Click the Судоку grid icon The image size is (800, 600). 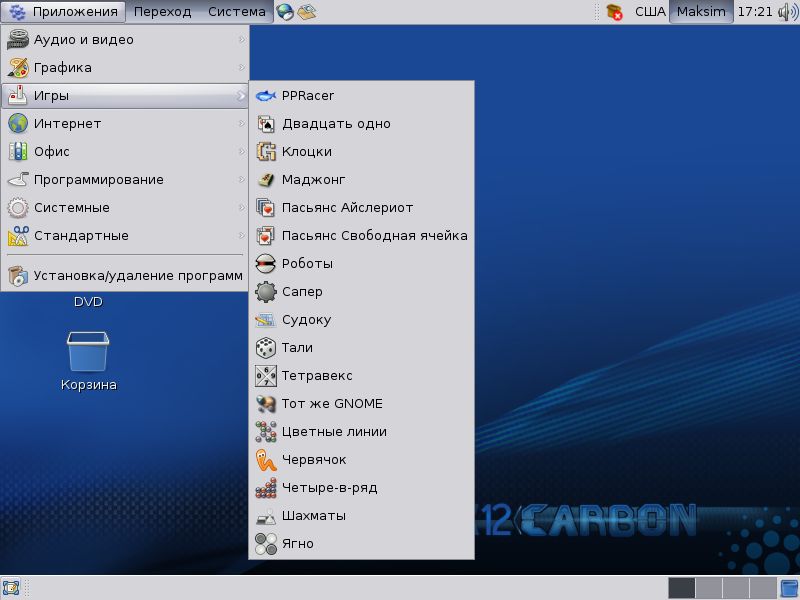(x=265, y=320)
